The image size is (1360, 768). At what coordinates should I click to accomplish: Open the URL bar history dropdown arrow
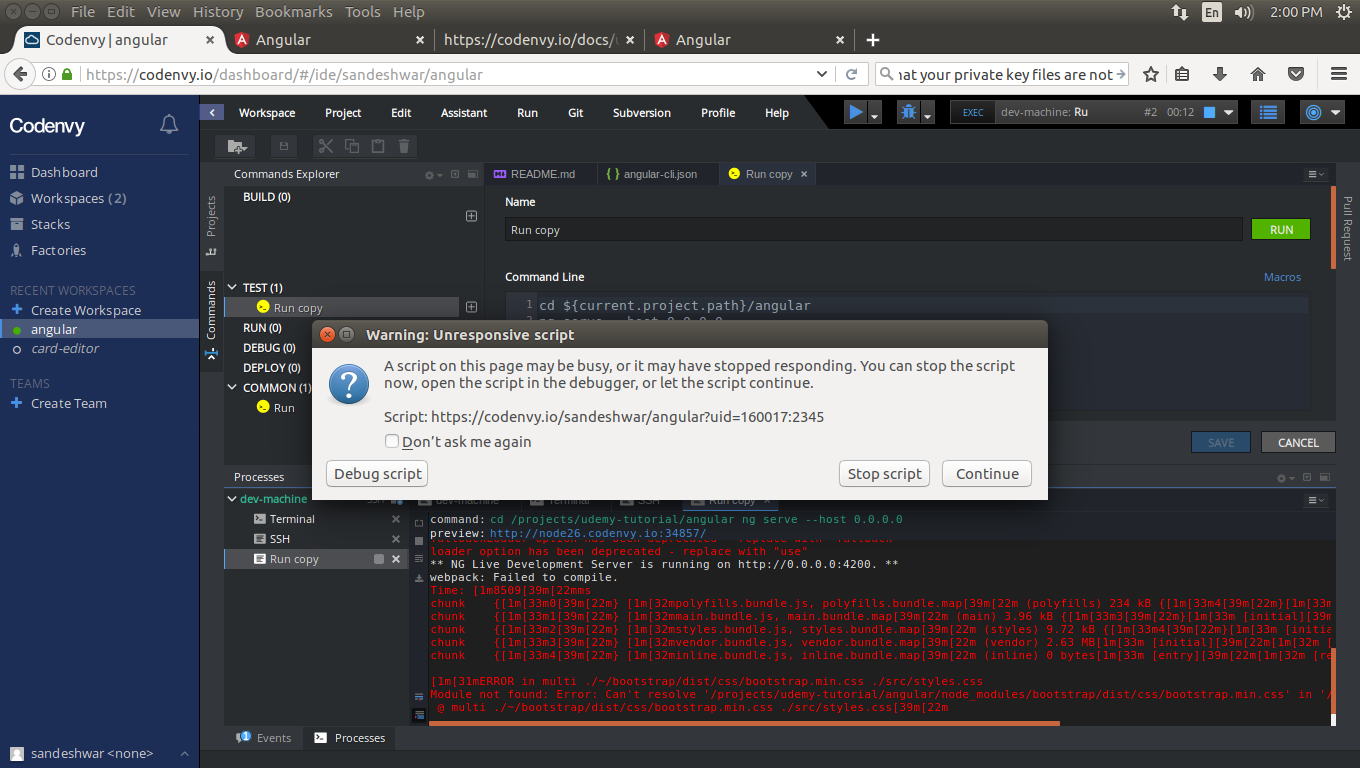(822, 74)
